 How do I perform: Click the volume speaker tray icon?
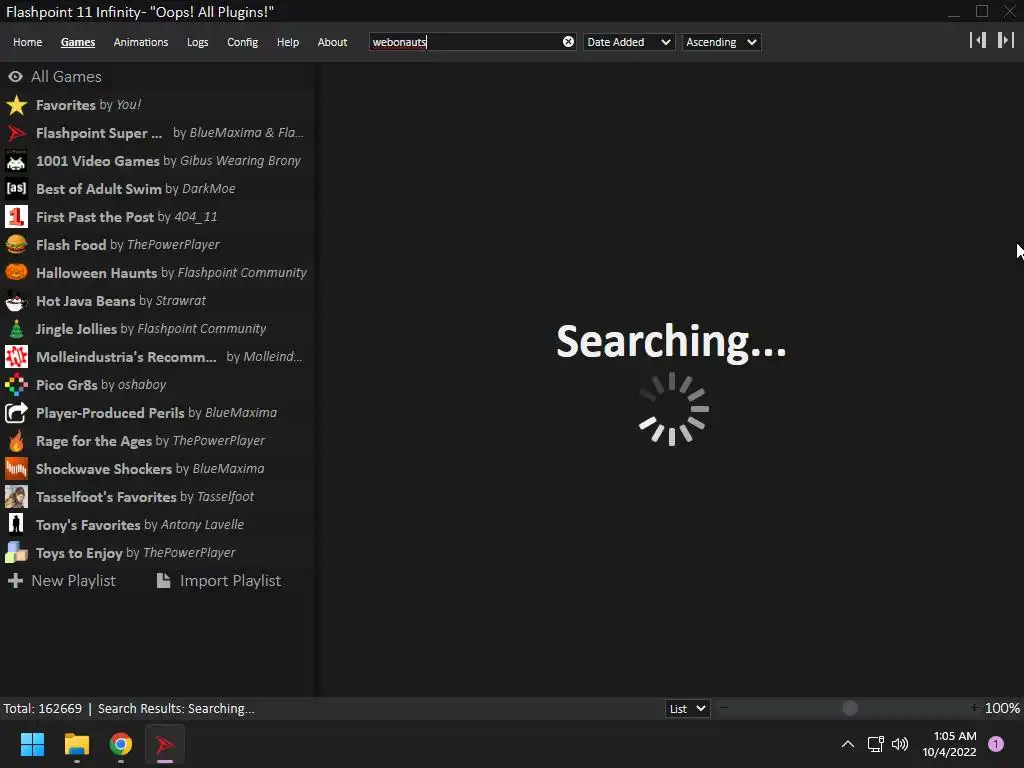(x=900, y=744)
